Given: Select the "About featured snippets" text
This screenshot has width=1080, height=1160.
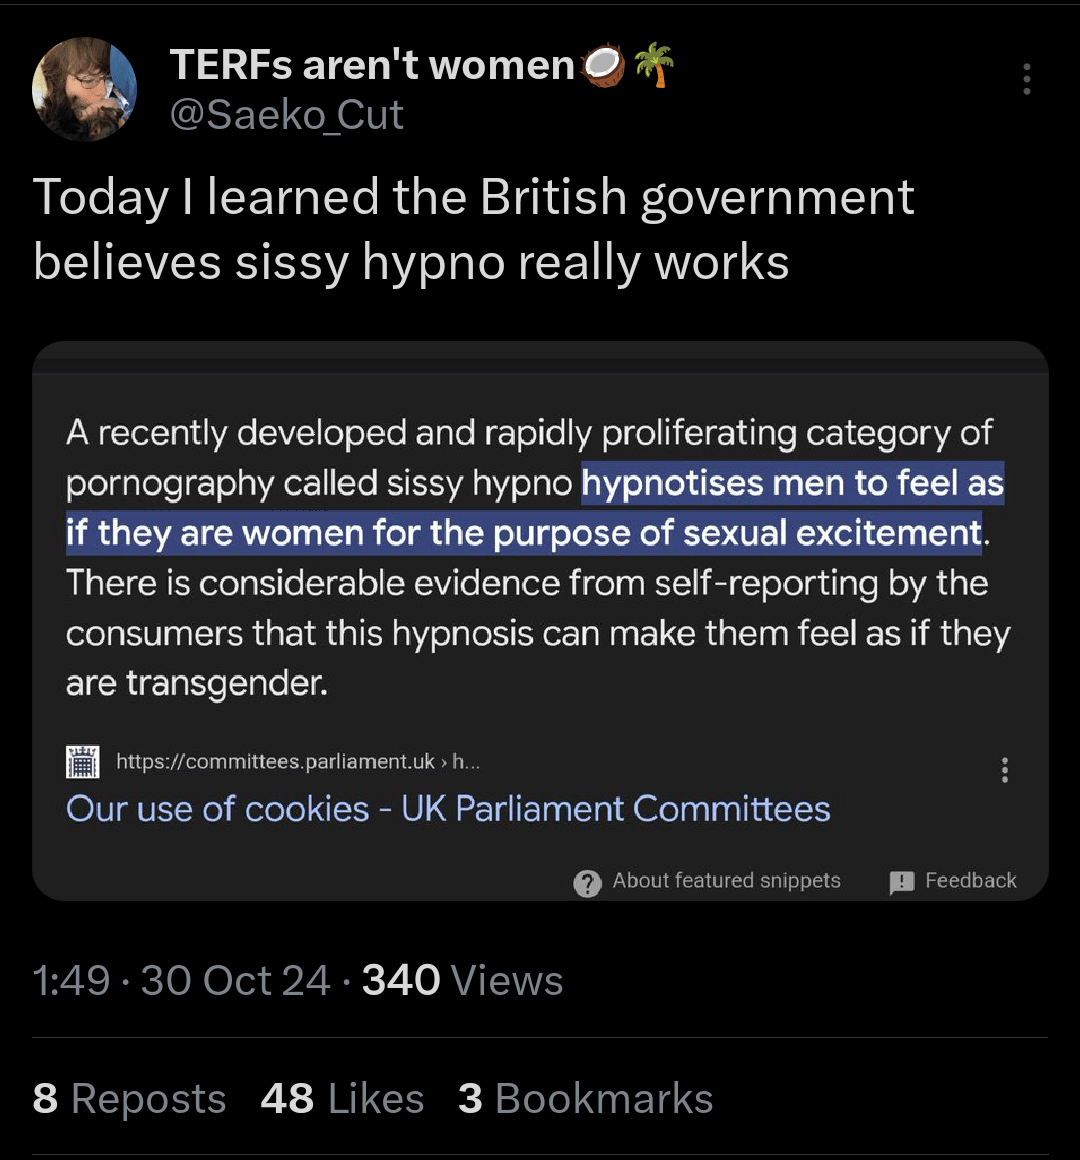Looking at the screenshot, I should (x=726, y=881).
